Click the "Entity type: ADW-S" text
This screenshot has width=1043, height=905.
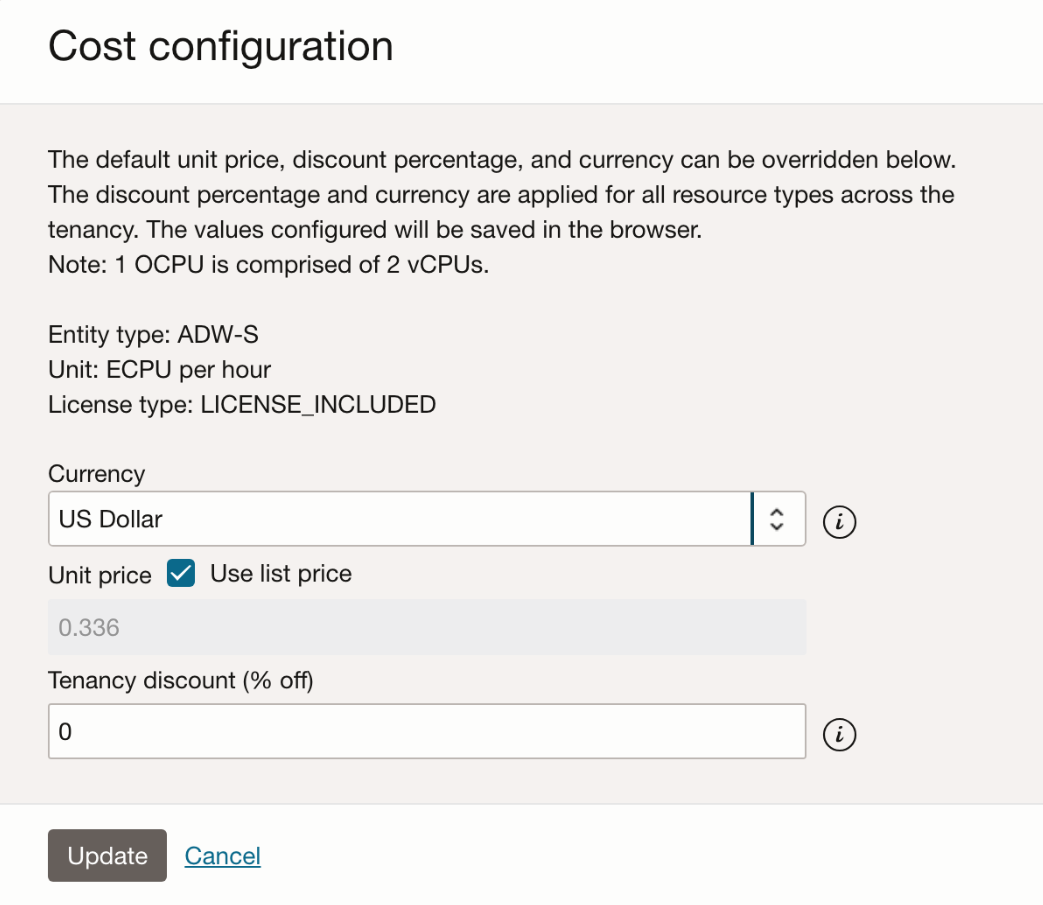tap(154, 334)
